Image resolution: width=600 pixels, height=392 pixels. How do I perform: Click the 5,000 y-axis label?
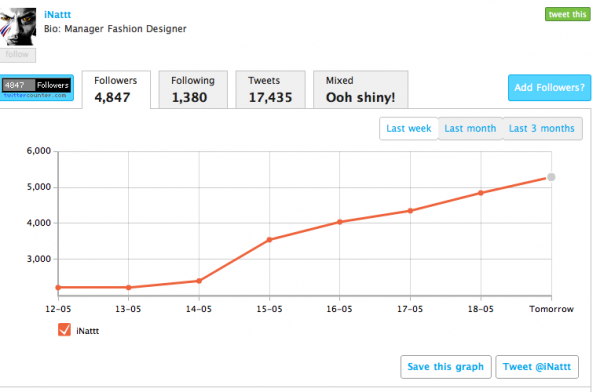[39, 187]
